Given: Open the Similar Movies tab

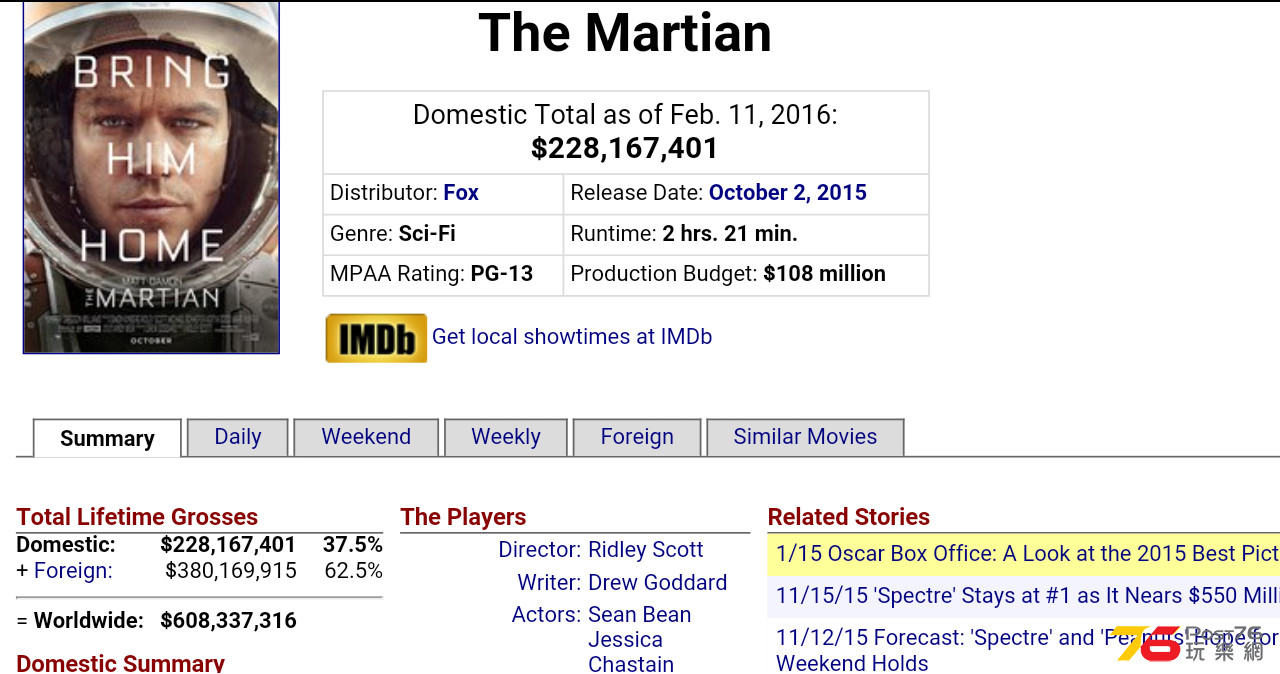Looking at the screenshot, I should [805, 437].
